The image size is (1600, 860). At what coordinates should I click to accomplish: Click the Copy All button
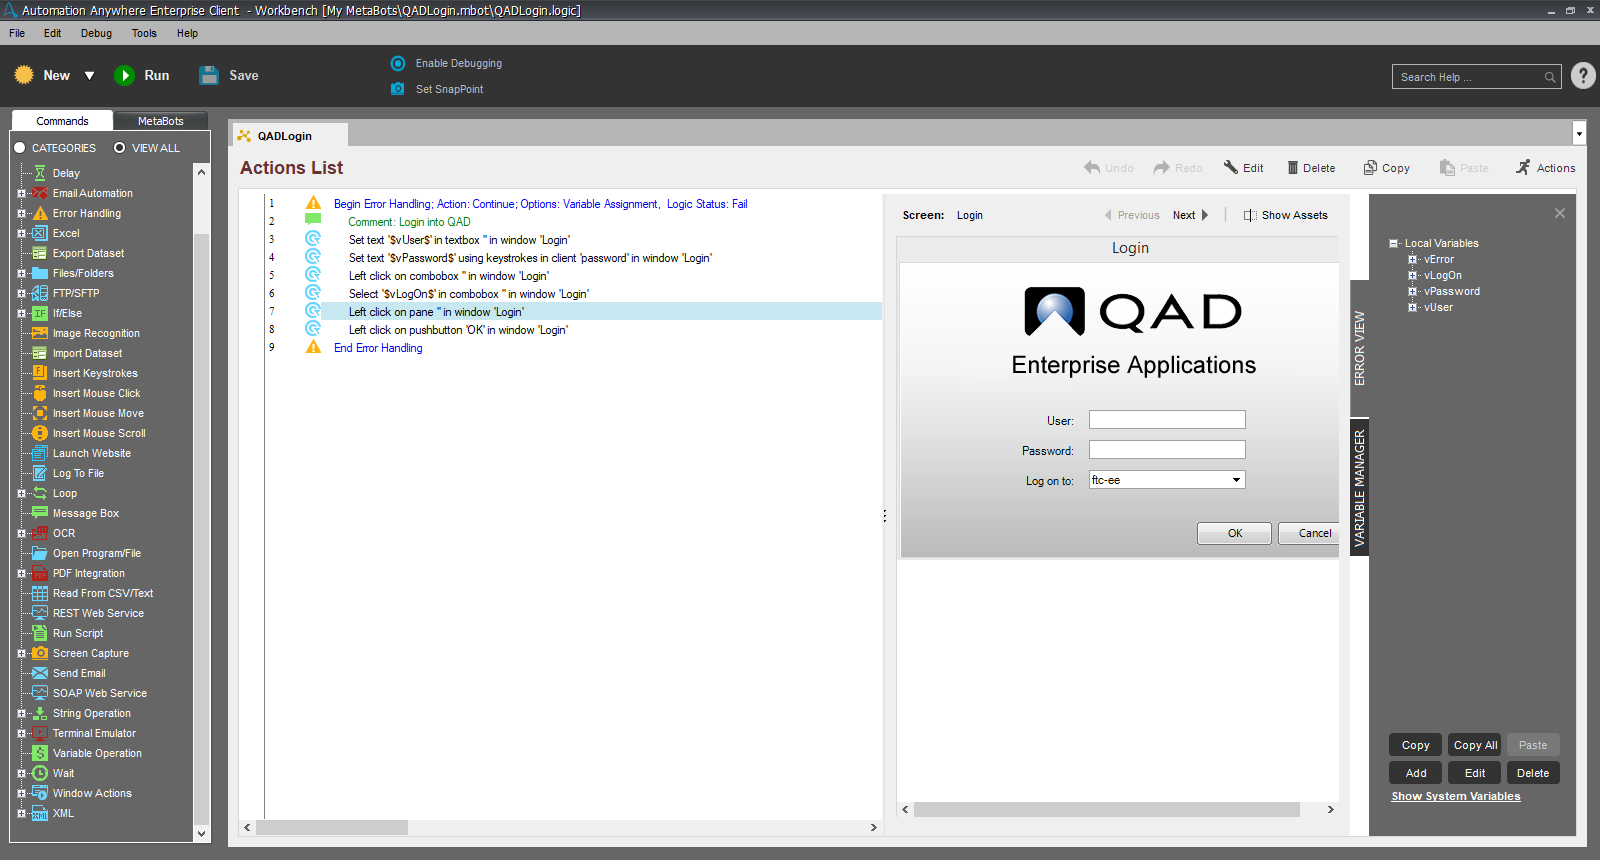coord(1475,745)
